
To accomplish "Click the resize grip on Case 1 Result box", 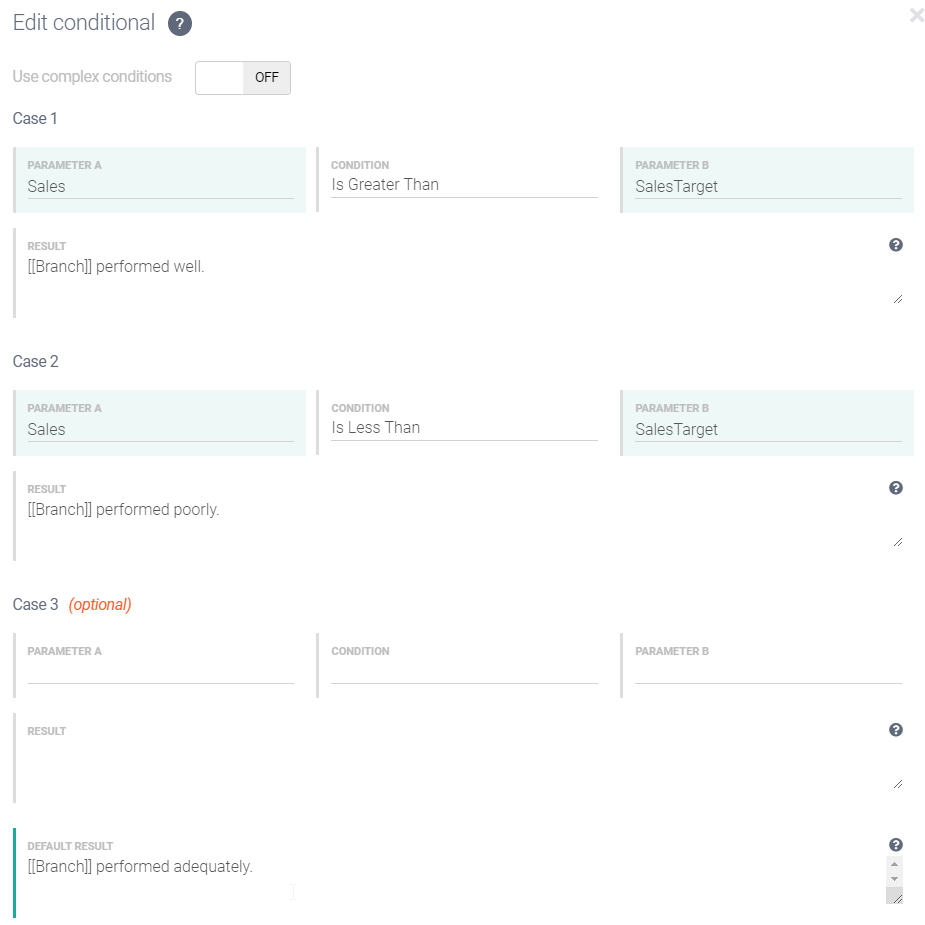I will click(897, 297).
